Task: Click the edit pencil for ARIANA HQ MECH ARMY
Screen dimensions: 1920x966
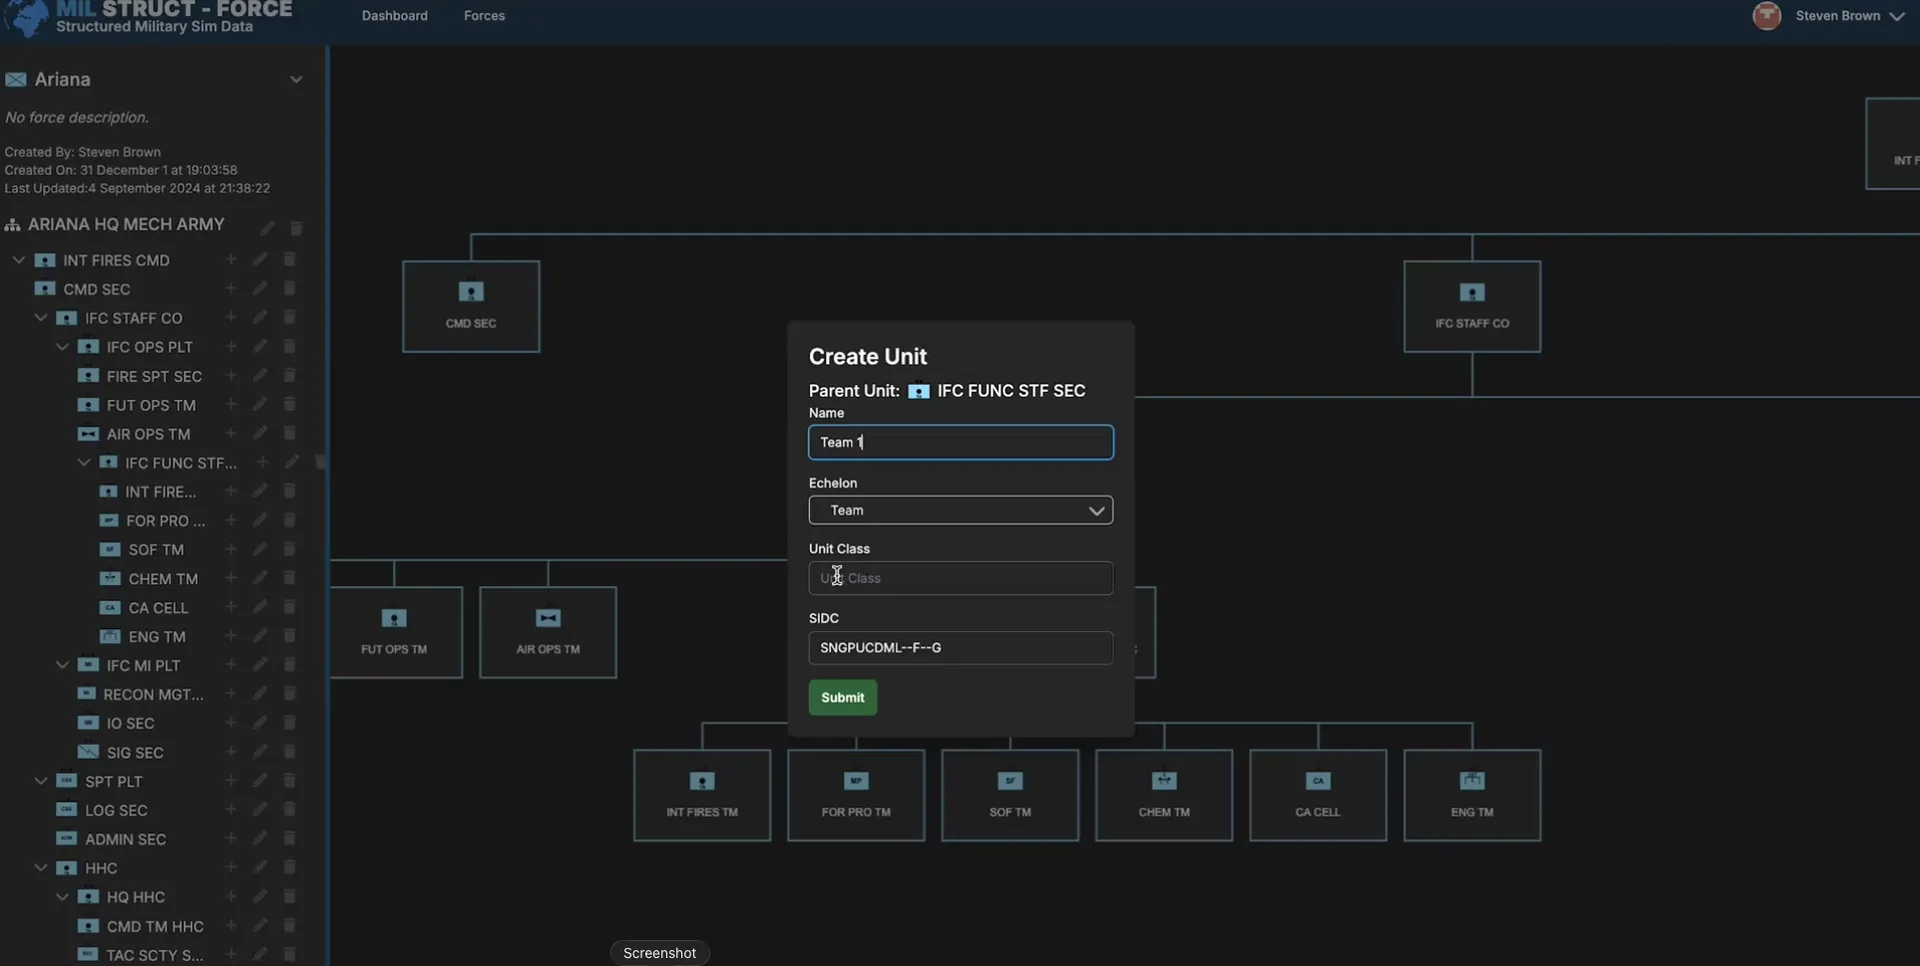Action: 267,228
